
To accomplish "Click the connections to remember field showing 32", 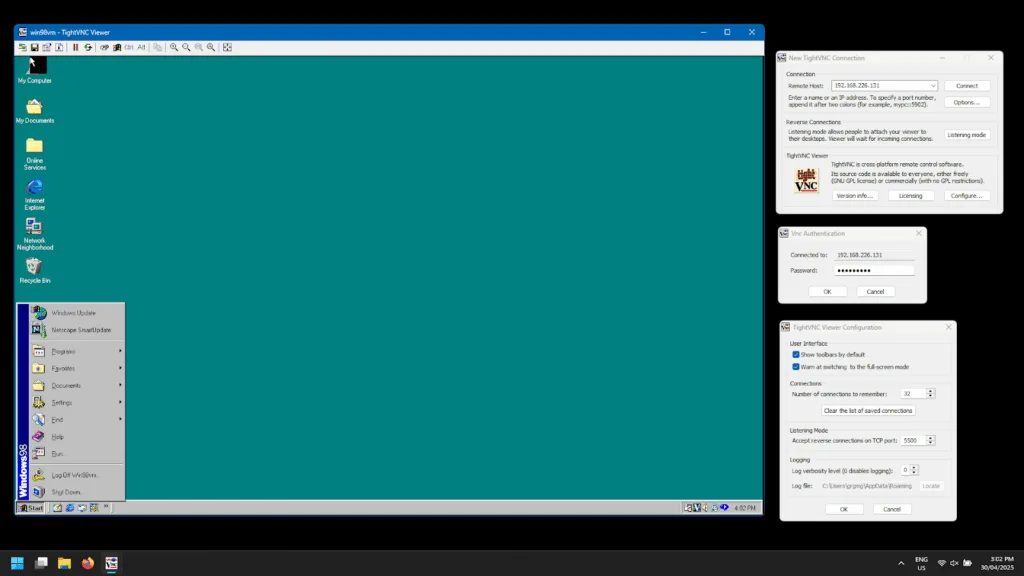I will (913, 394).
